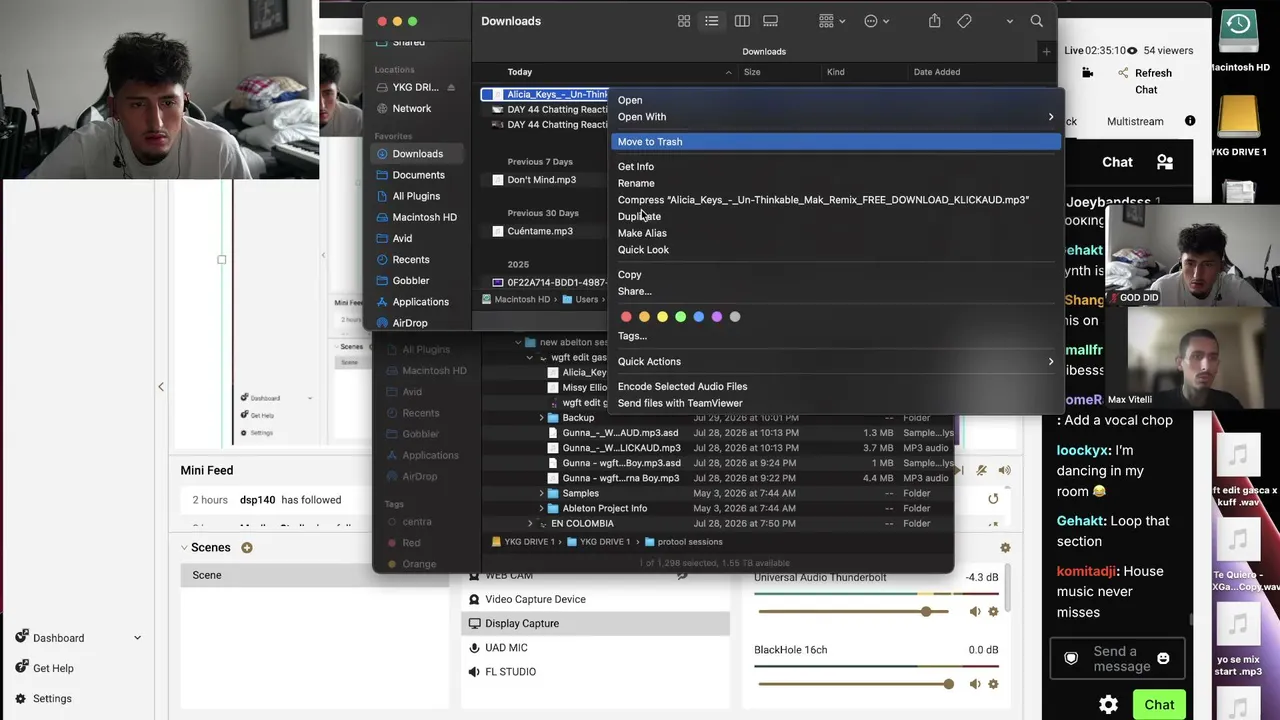
Task: Open BlackHole 16ch gear settings
Action: coord(993,684)
